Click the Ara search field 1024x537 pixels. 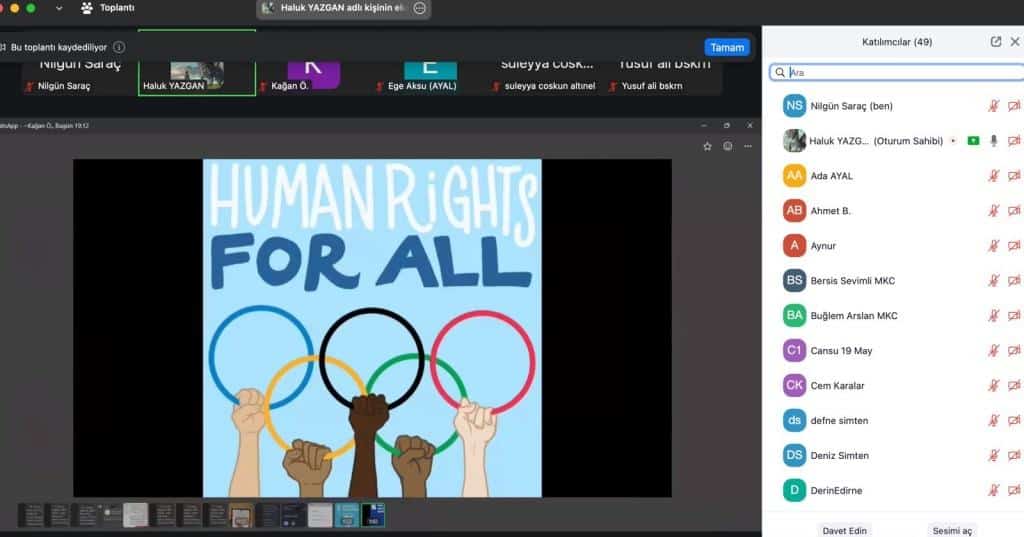895,72
